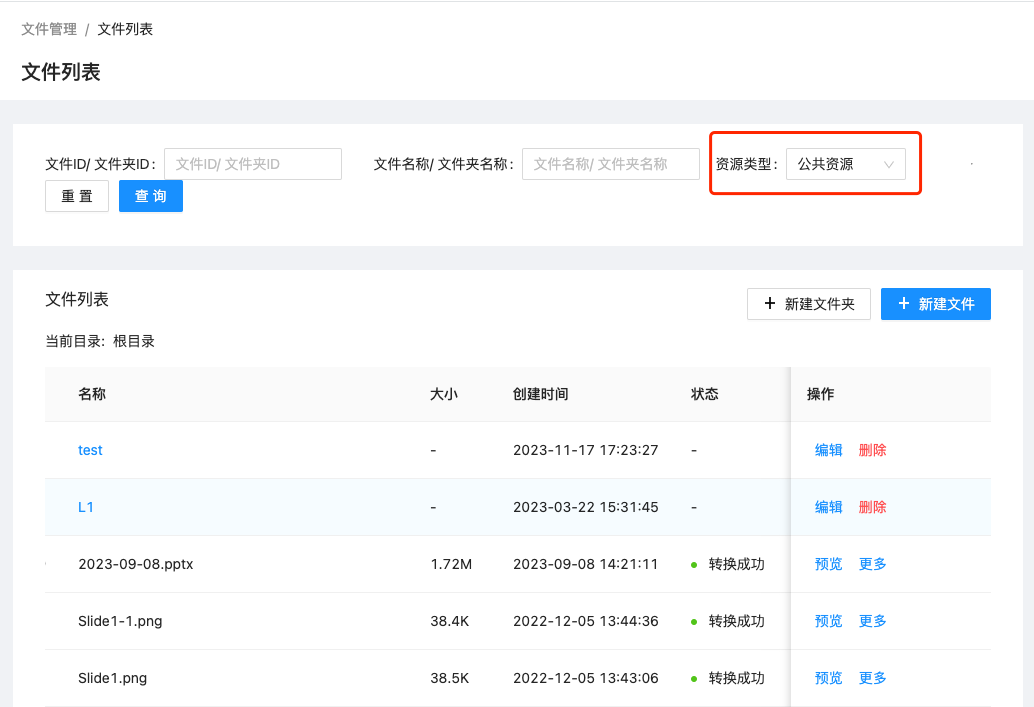Click the 重置 reset button
Screen dimensions: 1034x707
tap(76, 196)
